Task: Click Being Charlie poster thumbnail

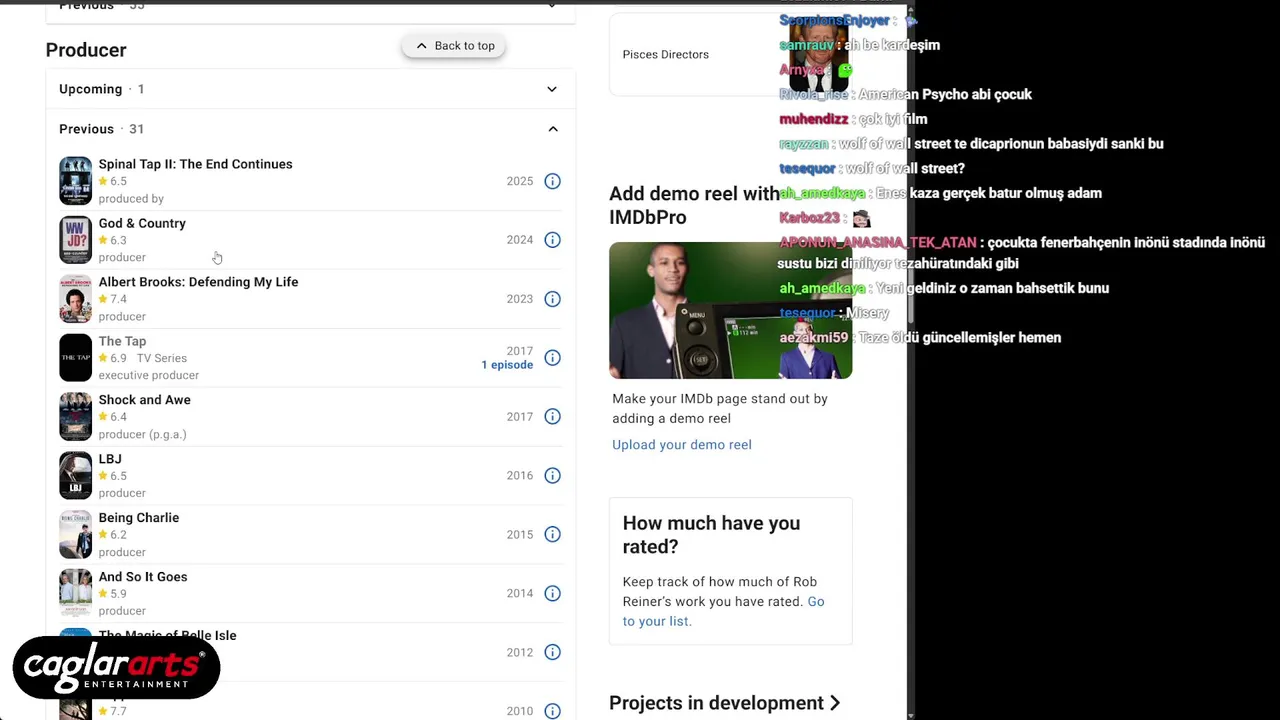Action: [x=75, y=535]
